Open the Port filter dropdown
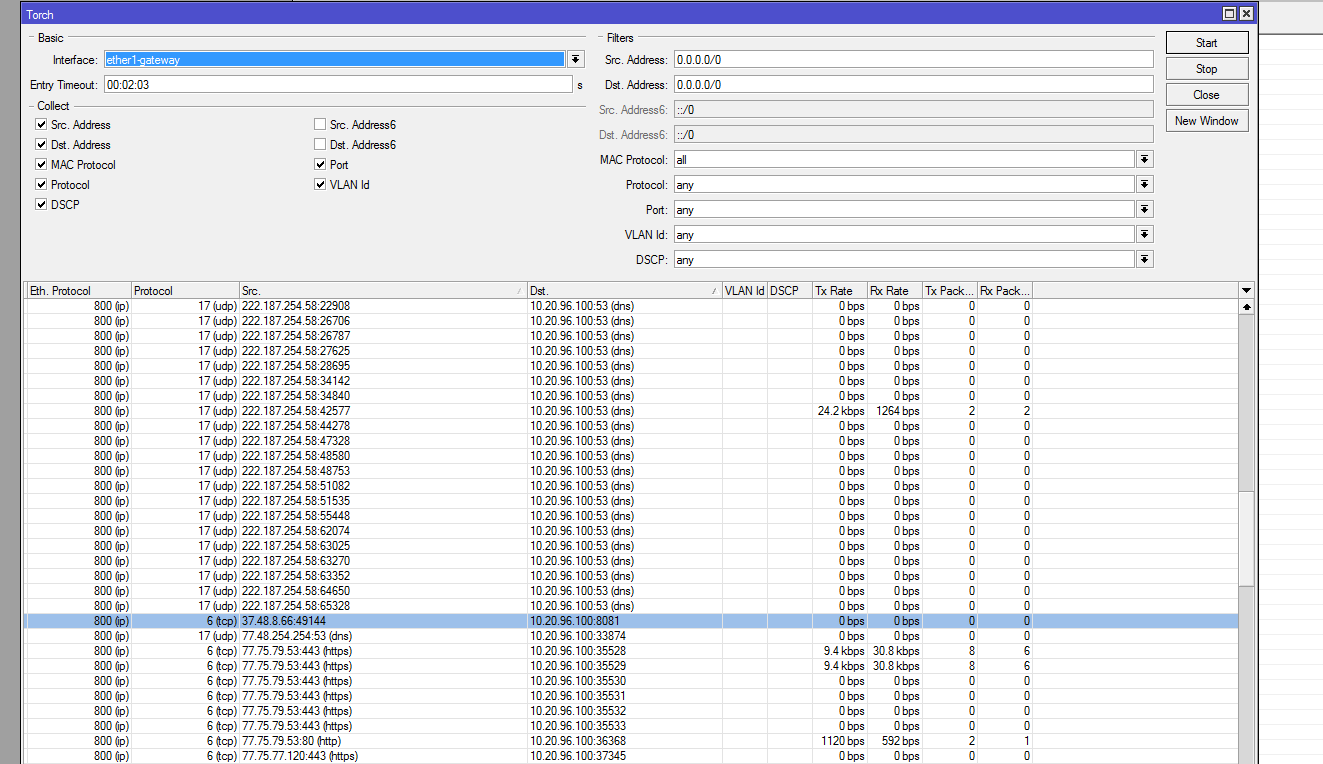1323x764 pixels. 1145,210
